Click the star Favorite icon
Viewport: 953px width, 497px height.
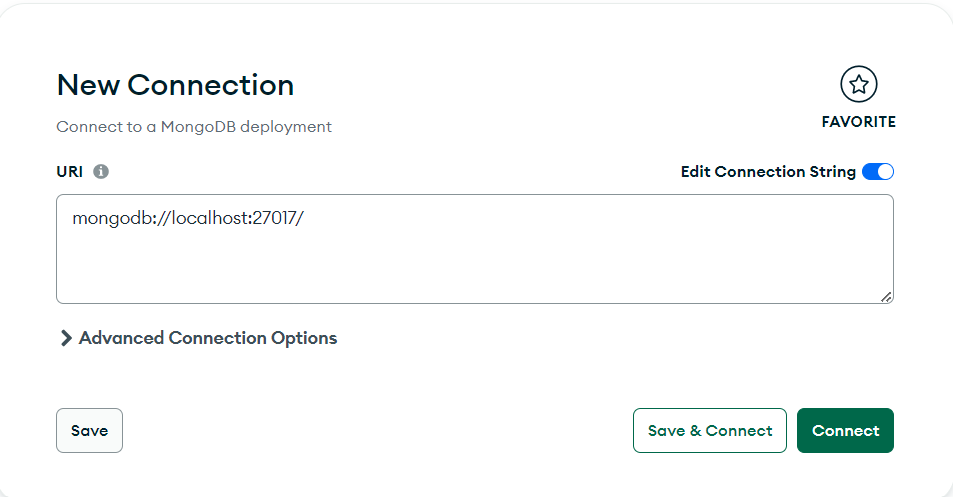point(858,84)
